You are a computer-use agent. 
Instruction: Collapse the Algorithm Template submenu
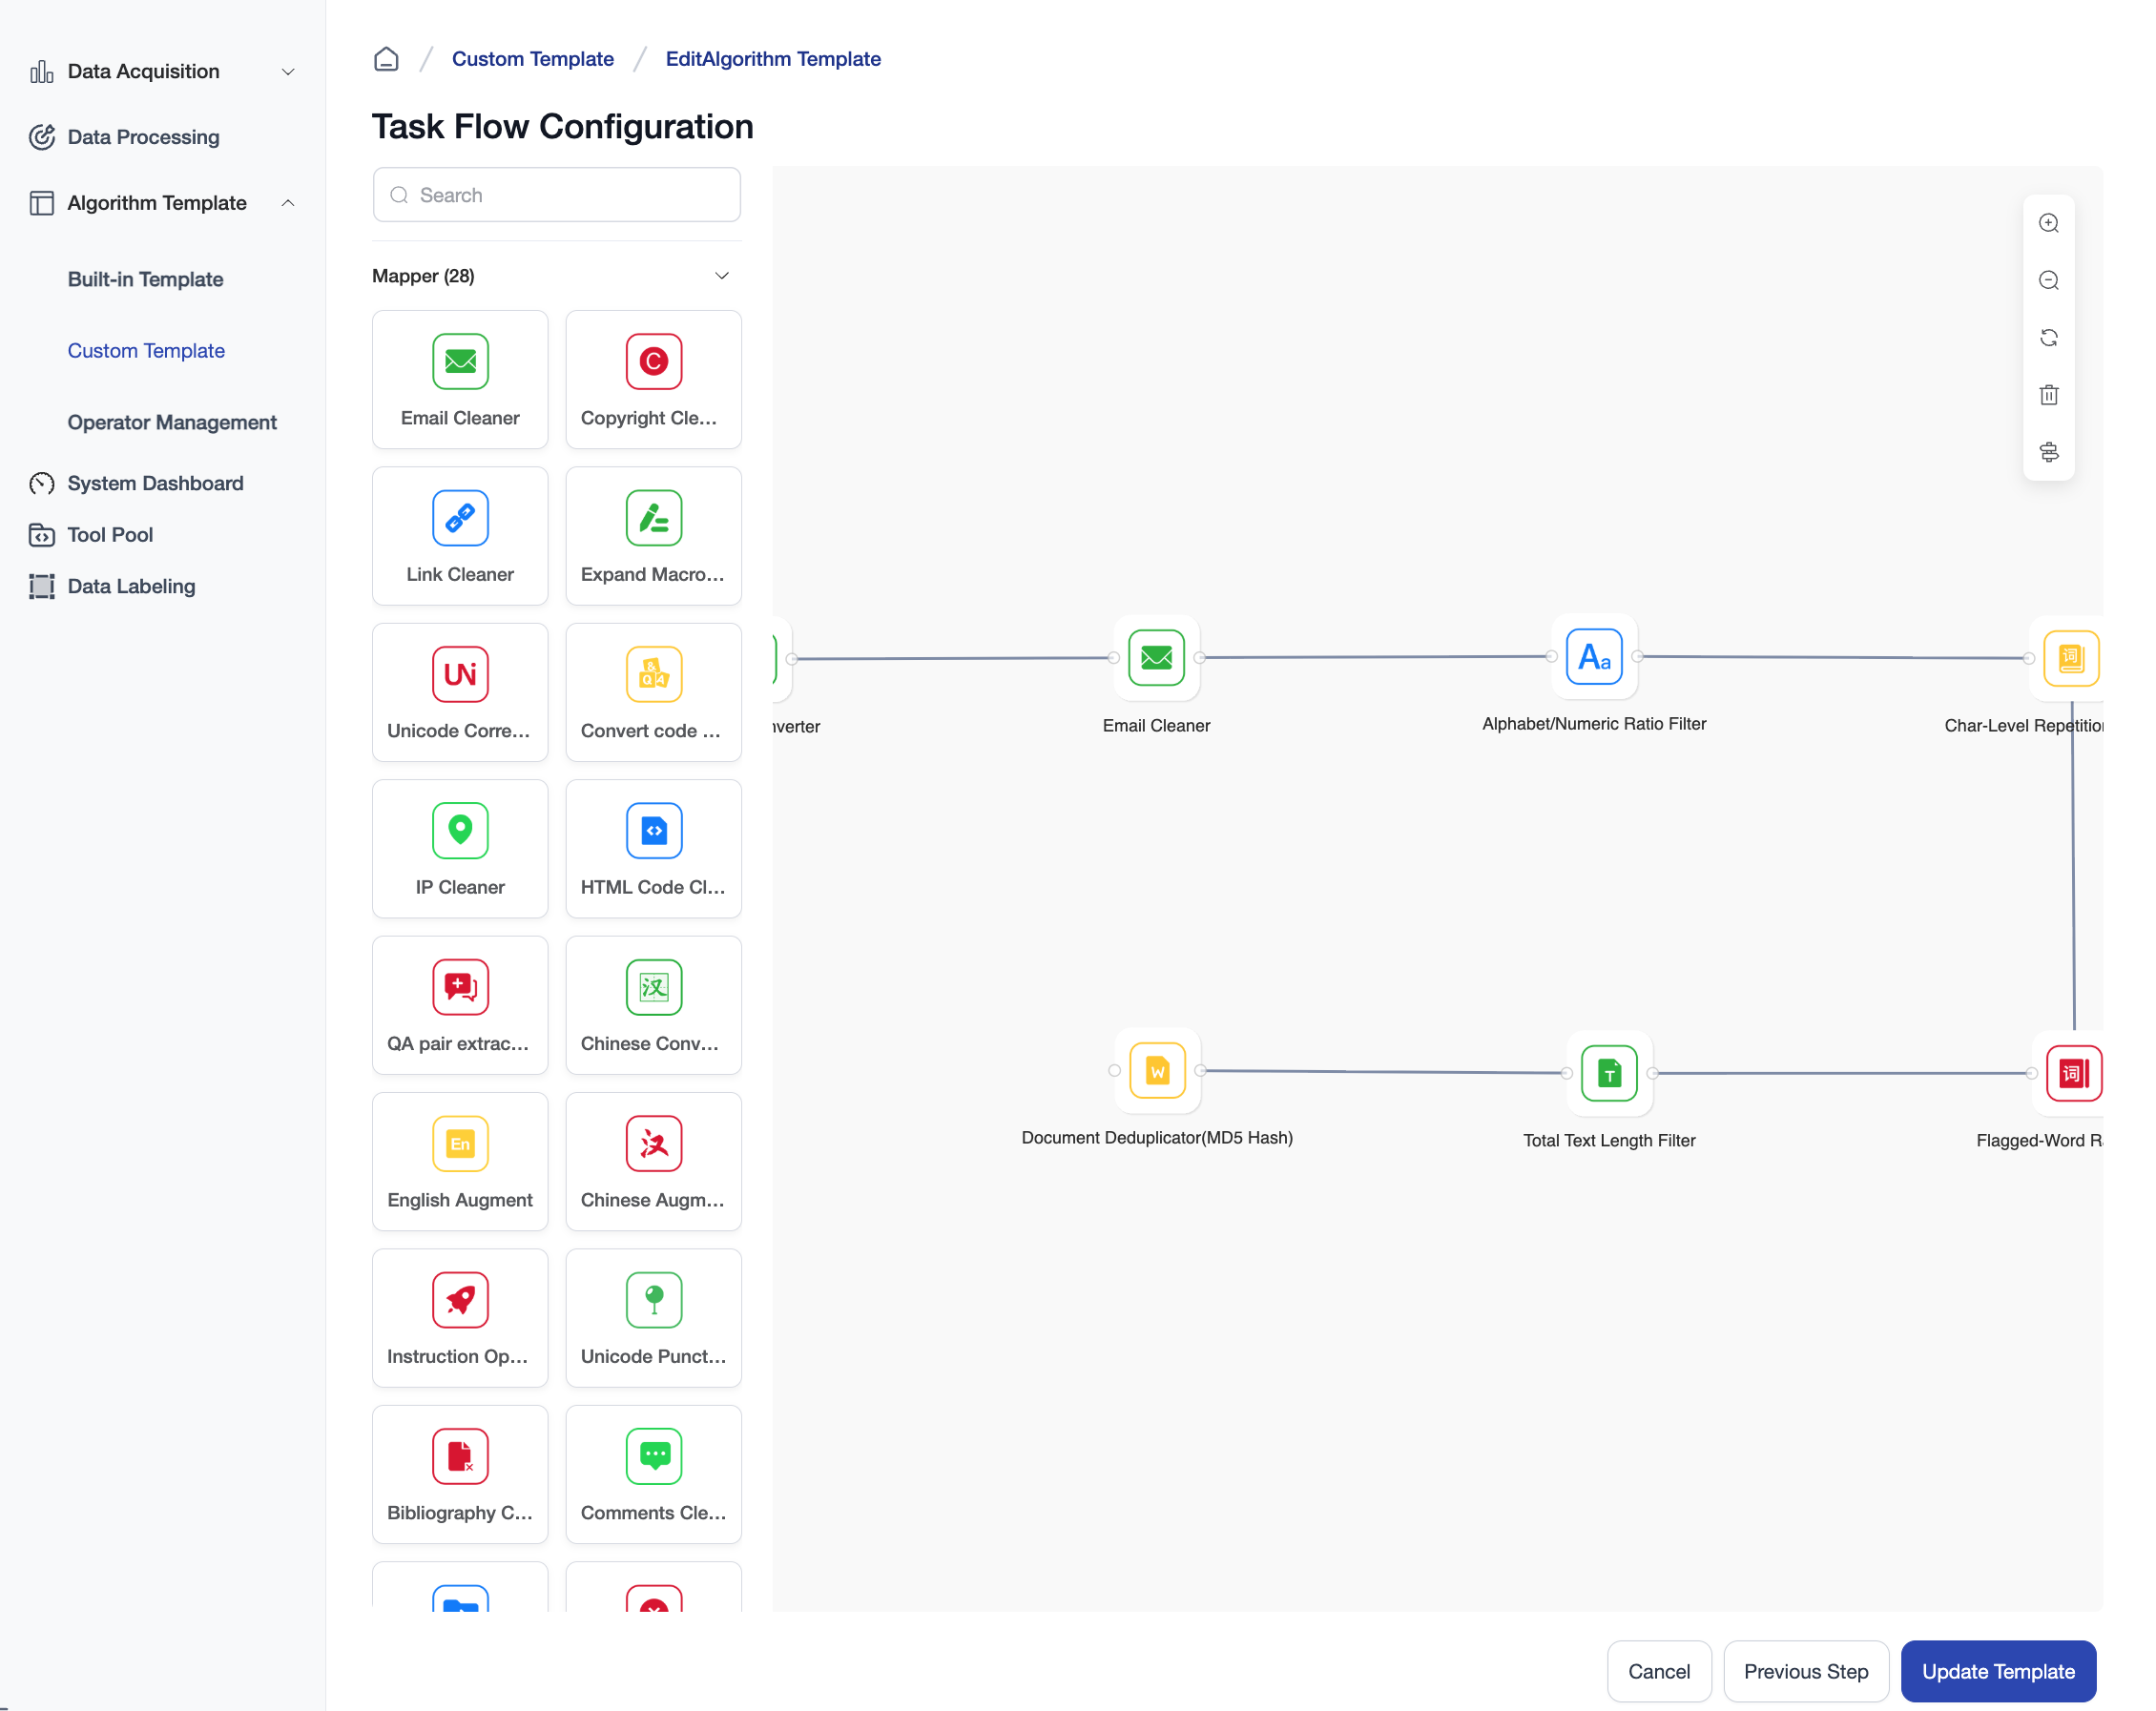[288, 203]
